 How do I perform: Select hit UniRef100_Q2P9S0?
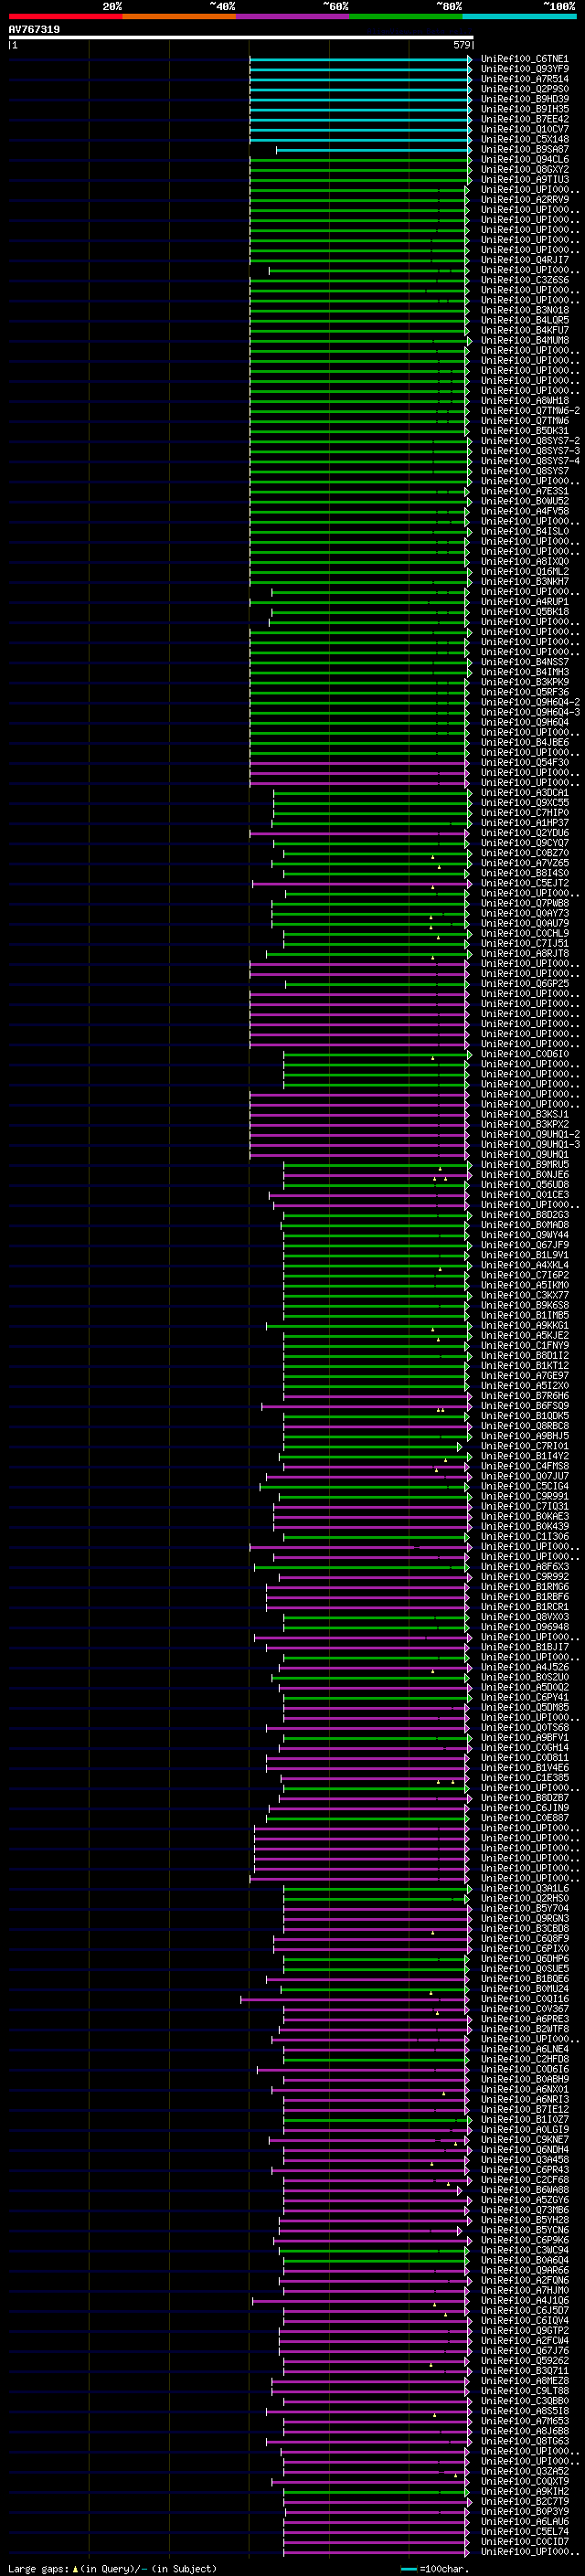point(524,89)
